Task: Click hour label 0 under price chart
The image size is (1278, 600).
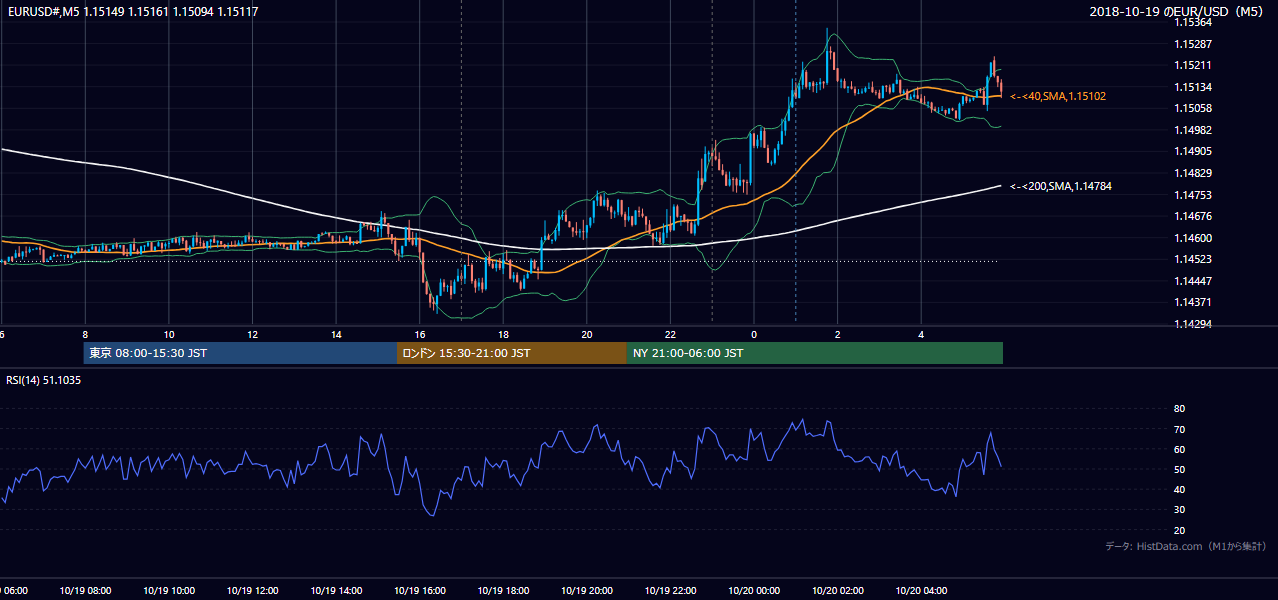Action: (x=754, y=334)
